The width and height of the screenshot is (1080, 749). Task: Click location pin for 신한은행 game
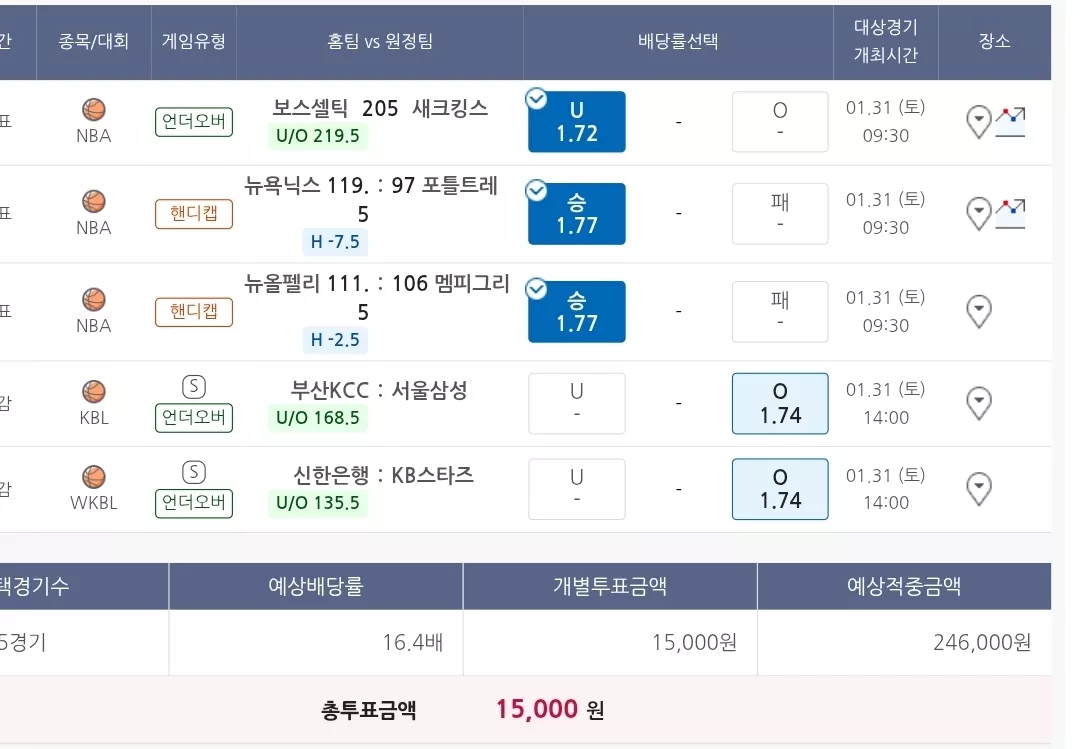(x=979, y=489)
